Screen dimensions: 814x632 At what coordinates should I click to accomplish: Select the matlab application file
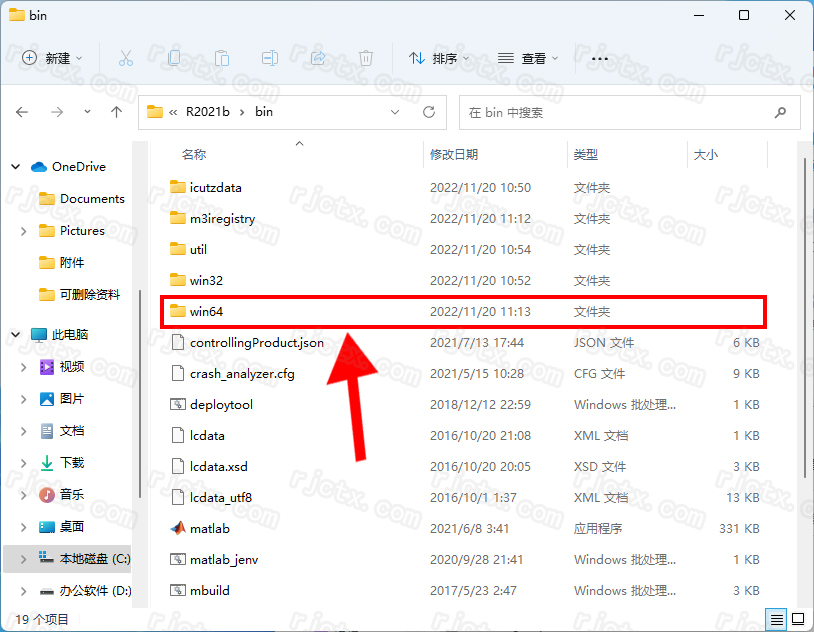click(209, 528)
